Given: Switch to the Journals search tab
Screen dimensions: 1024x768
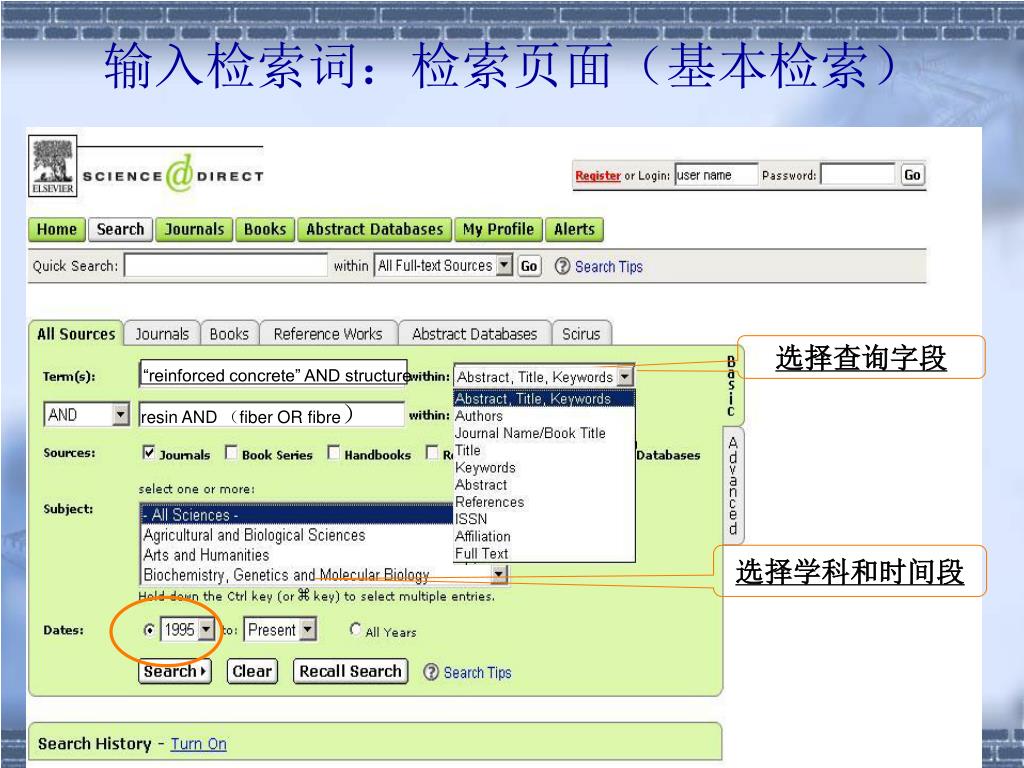Looking at the screenshot, I should point(162,334).
